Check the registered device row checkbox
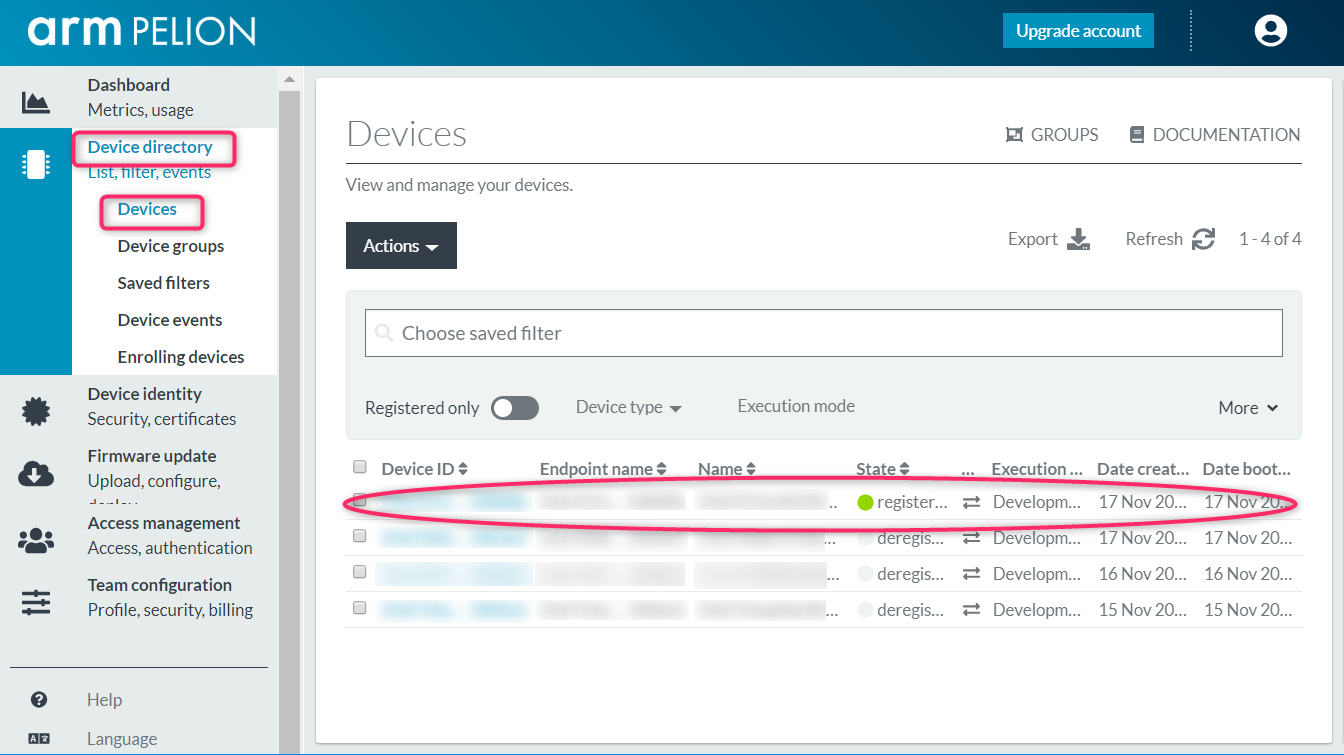Image resolution: width=1344 pixels, height=755 pixels. (x=360, y=500)
